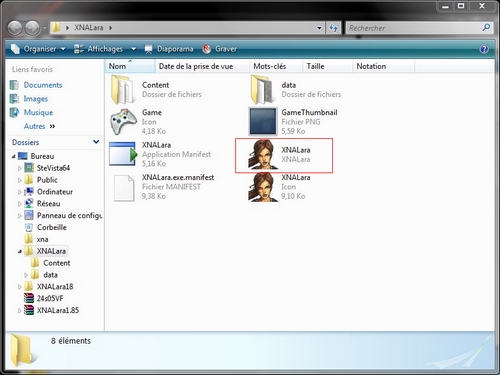Sort by the Nom column header
This screenshot has width=500, height=375.
click(x=130, y=66)
